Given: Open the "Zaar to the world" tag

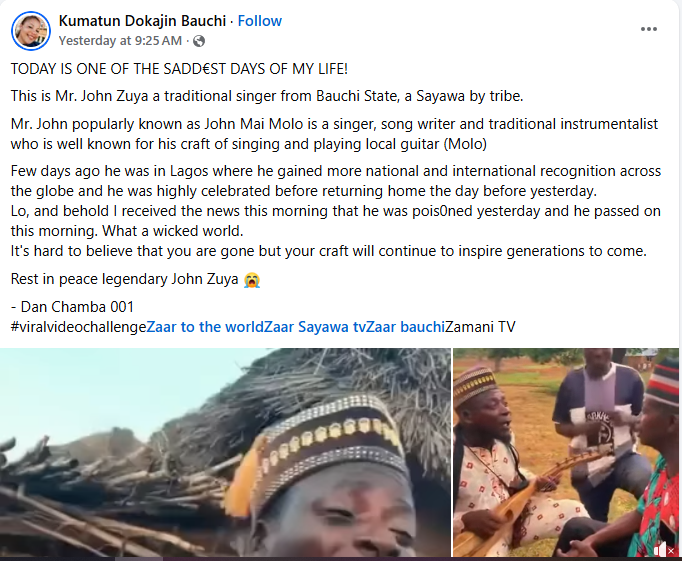Looking at the screenshot, I should click(x=205, y=327).
